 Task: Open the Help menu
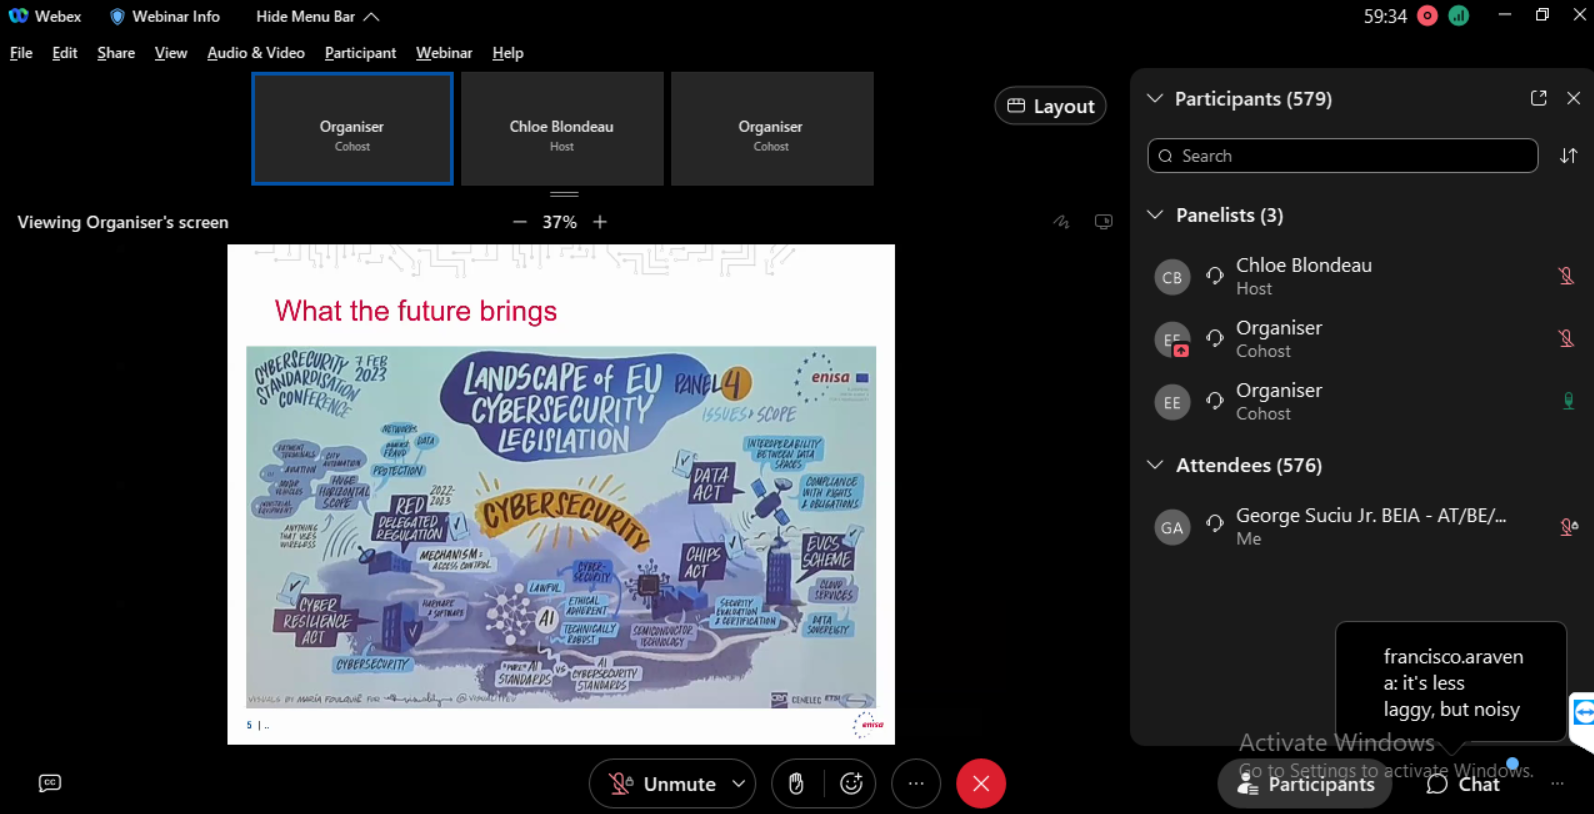click(x=508, y=53)
